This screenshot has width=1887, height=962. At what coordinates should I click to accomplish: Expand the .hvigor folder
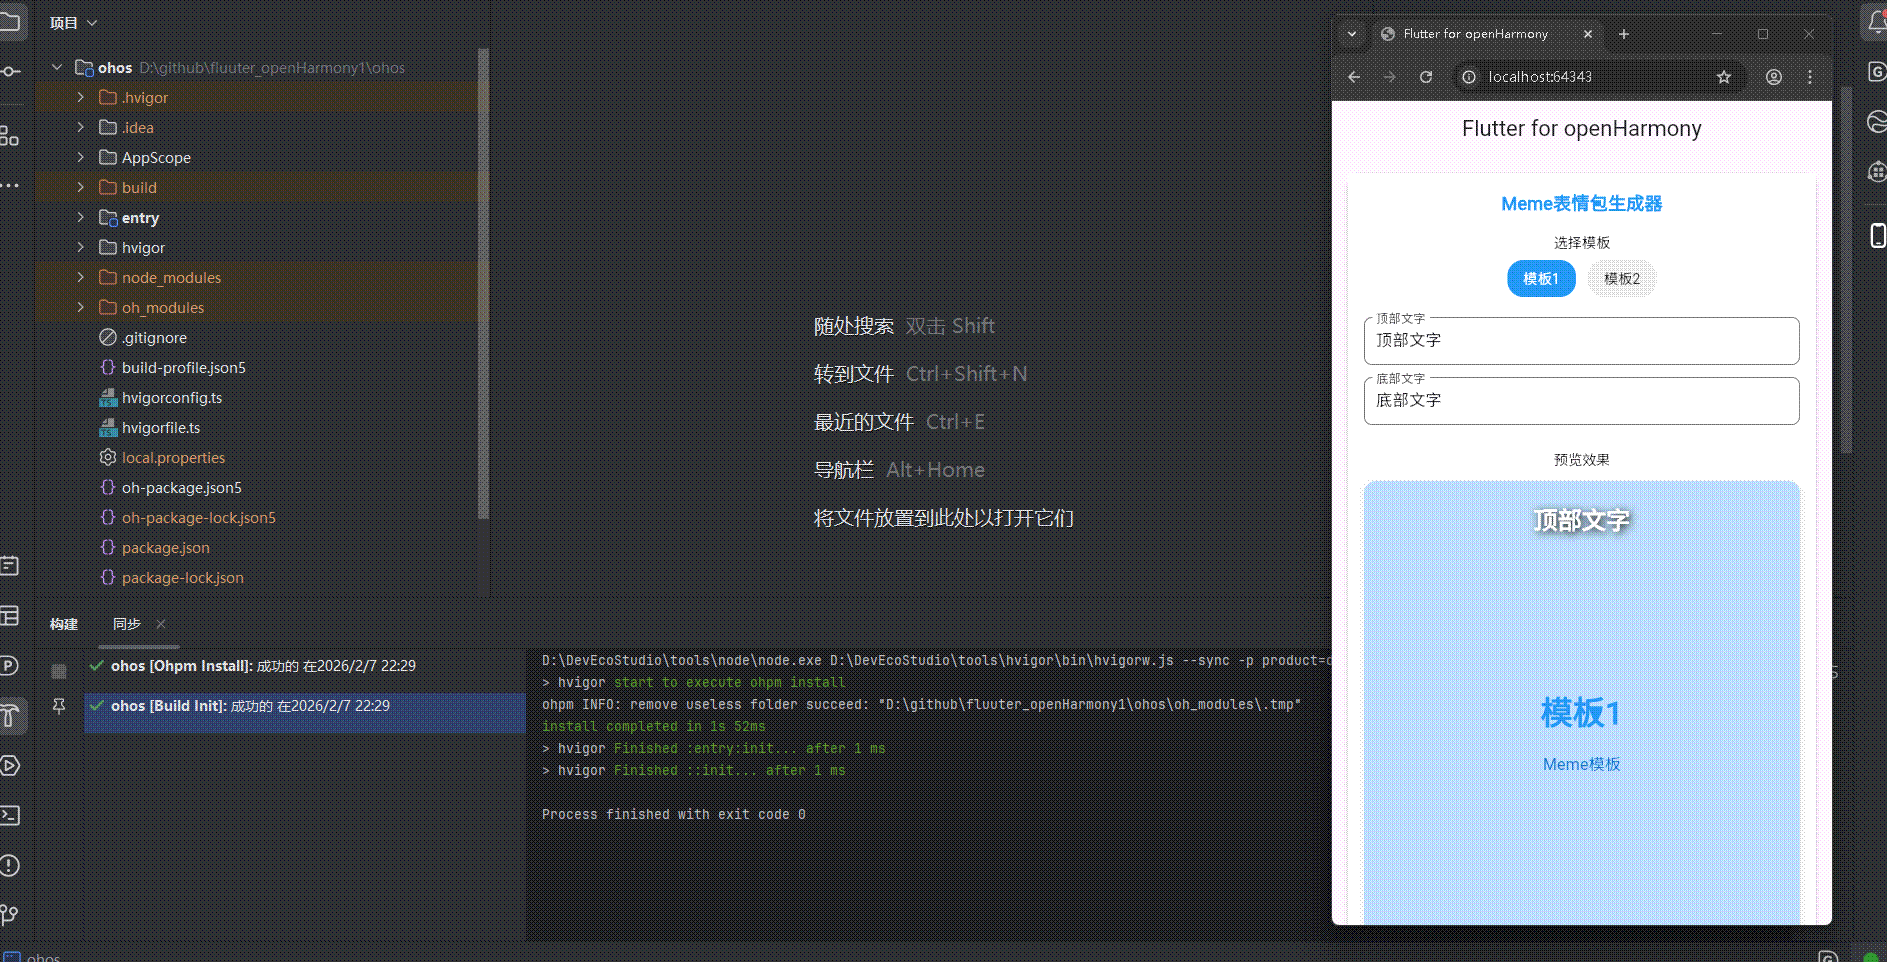(x=81, y=97)
